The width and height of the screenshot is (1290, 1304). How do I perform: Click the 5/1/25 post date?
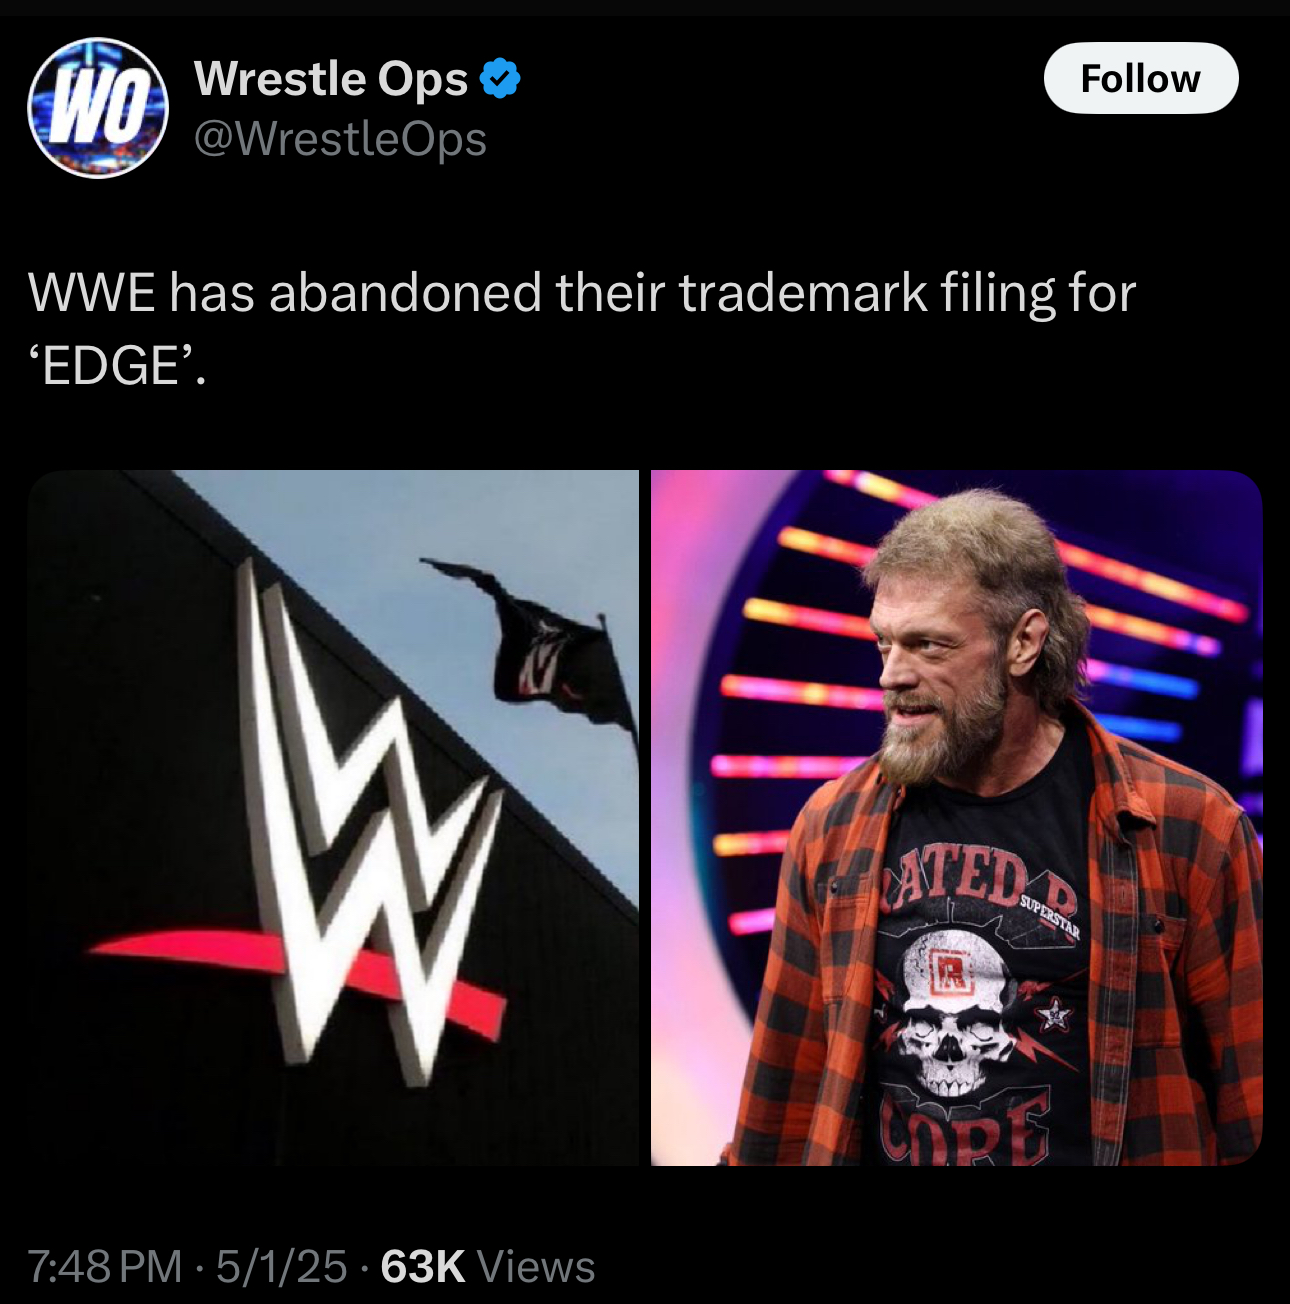click(x=281, y=1266)
